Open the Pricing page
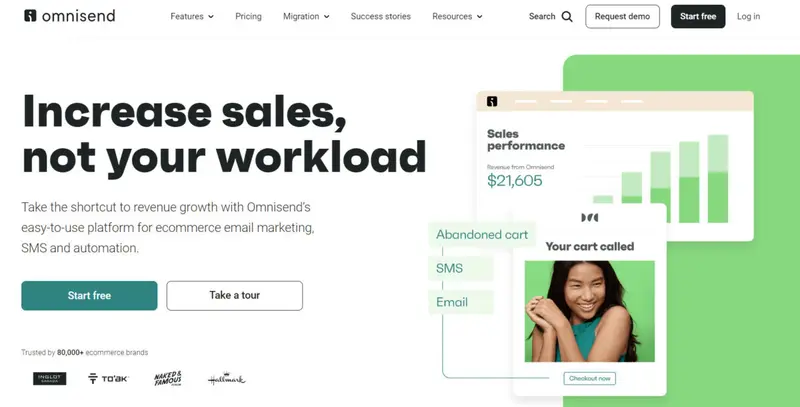Screen dimensions: 800x407 point(248,16)
